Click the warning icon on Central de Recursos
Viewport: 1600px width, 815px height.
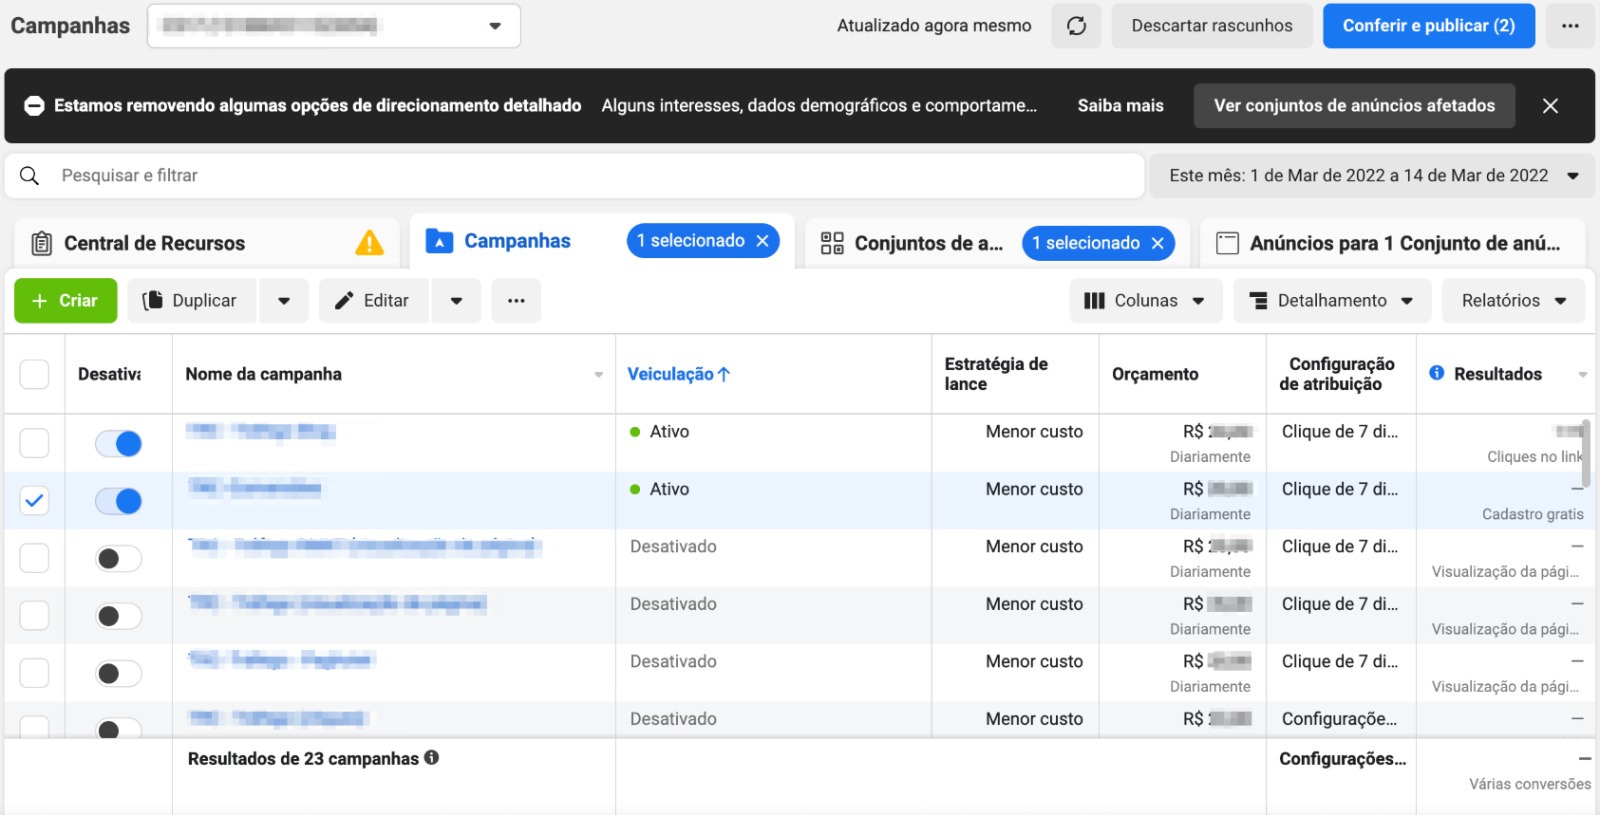click(x=369, y=243)
